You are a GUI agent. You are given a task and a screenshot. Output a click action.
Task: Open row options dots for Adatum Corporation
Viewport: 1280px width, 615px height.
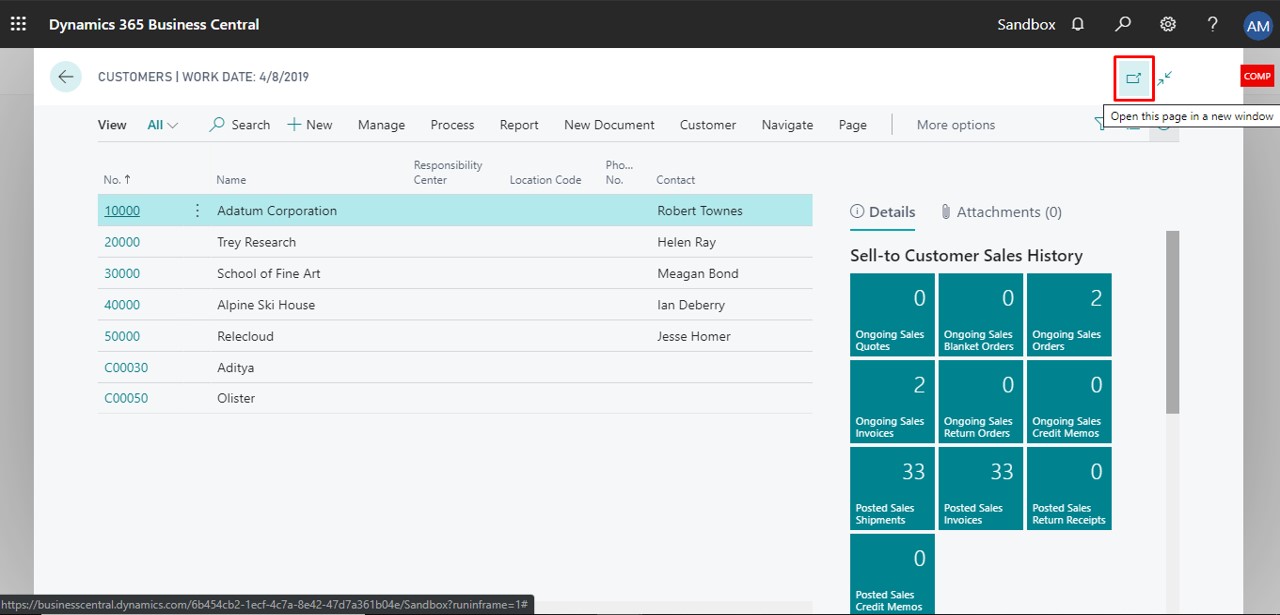tap(197, 211)
